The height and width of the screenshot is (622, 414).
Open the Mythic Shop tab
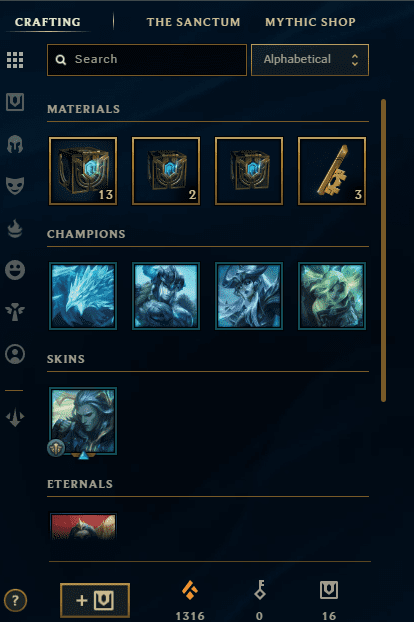click(310, 22)
